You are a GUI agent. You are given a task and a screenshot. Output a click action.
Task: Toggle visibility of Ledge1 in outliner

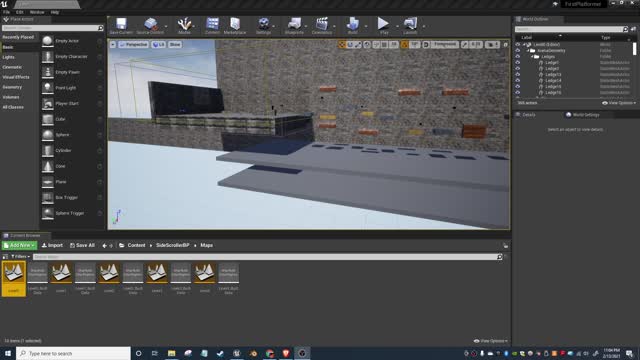518,62
